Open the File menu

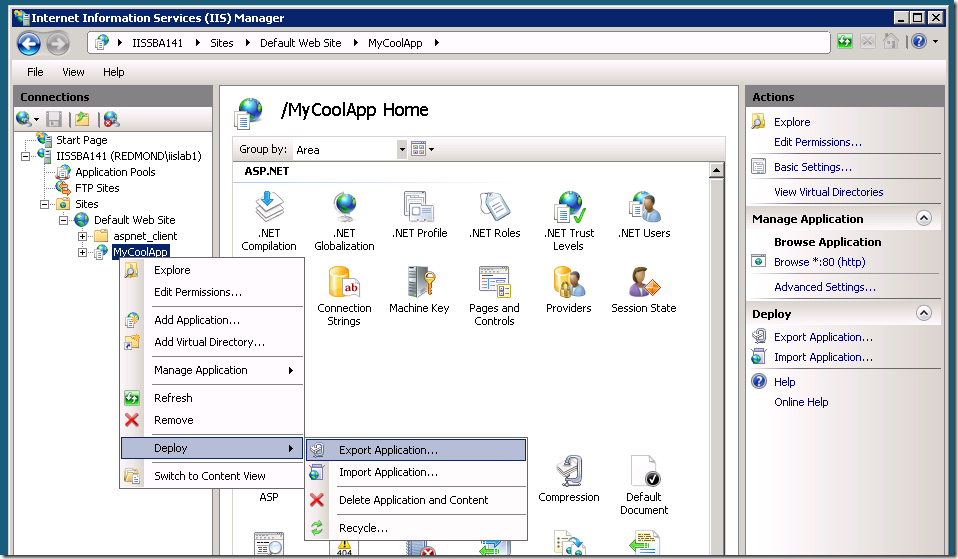[35, 72]
